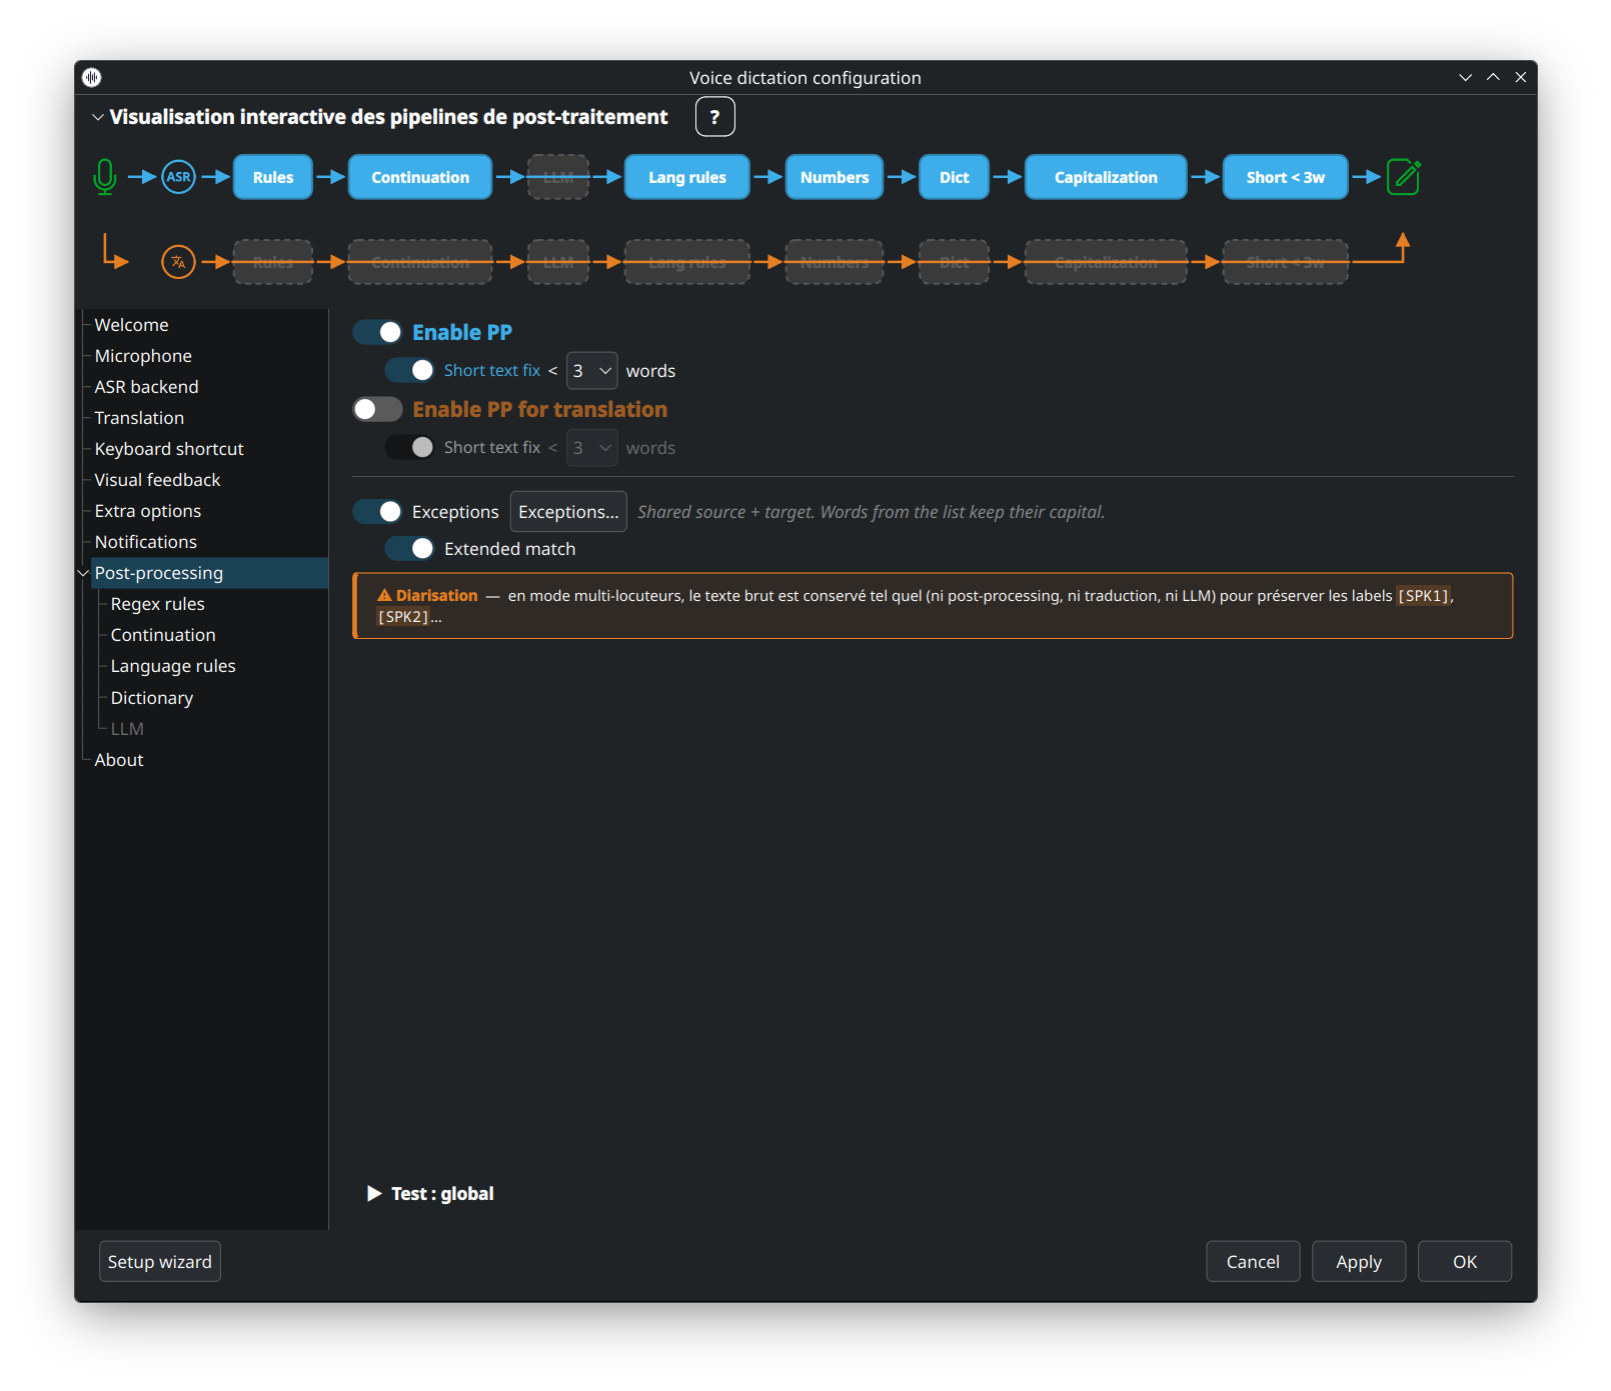
Task: Confirm with the OK button
Action: pos(1465,1261)
